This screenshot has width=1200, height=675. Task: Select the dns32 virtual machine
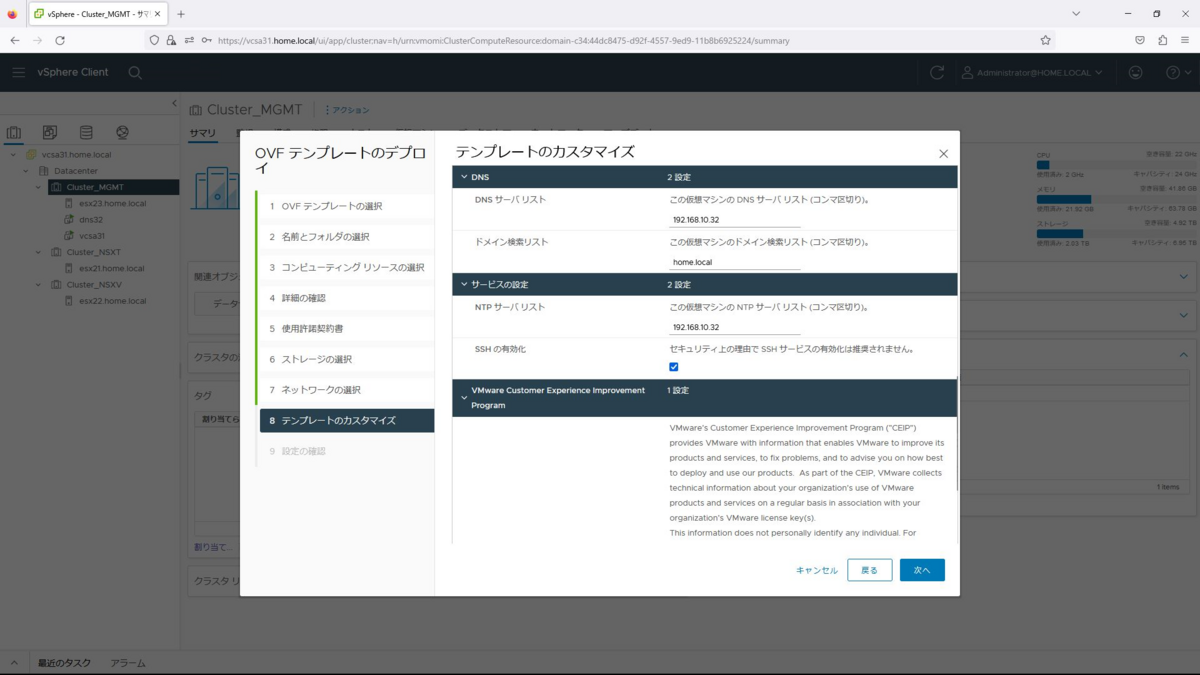click(91, 220)
